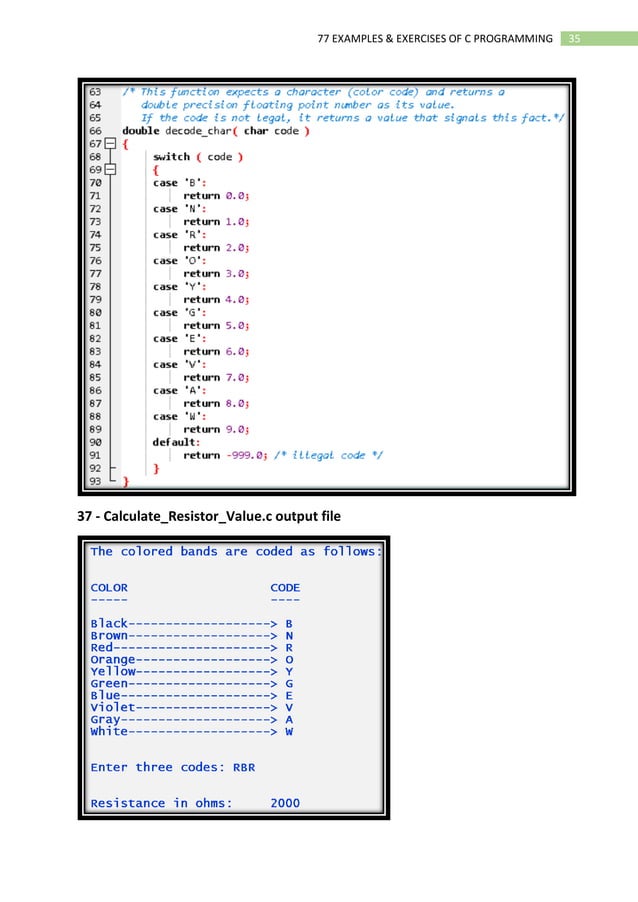
Task: Click 'return 8.0;' on line 87
Action: pos(216,403)
